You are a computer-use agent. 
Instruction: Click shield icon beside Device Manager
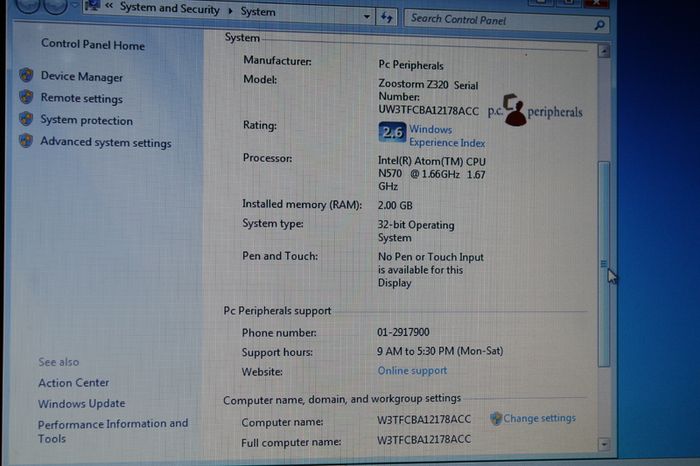tap(26, 75)
